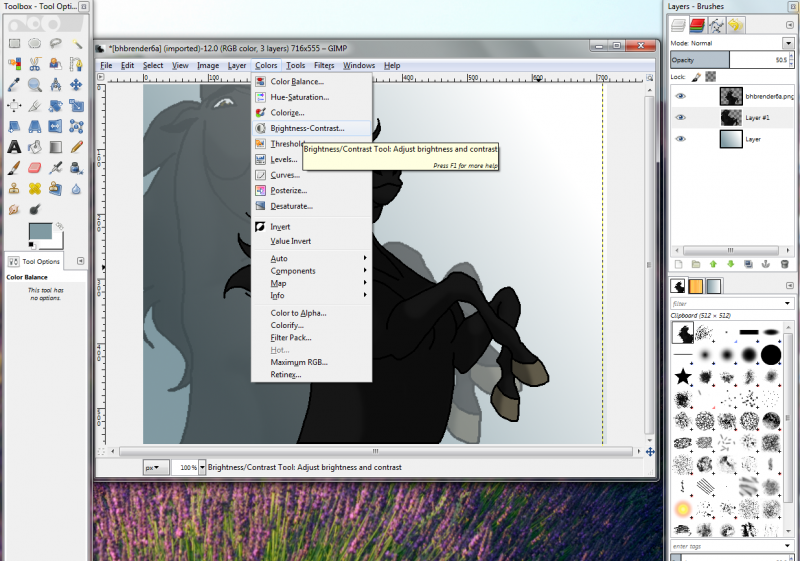Open the 100% zoom dropdown

(202, 467)
